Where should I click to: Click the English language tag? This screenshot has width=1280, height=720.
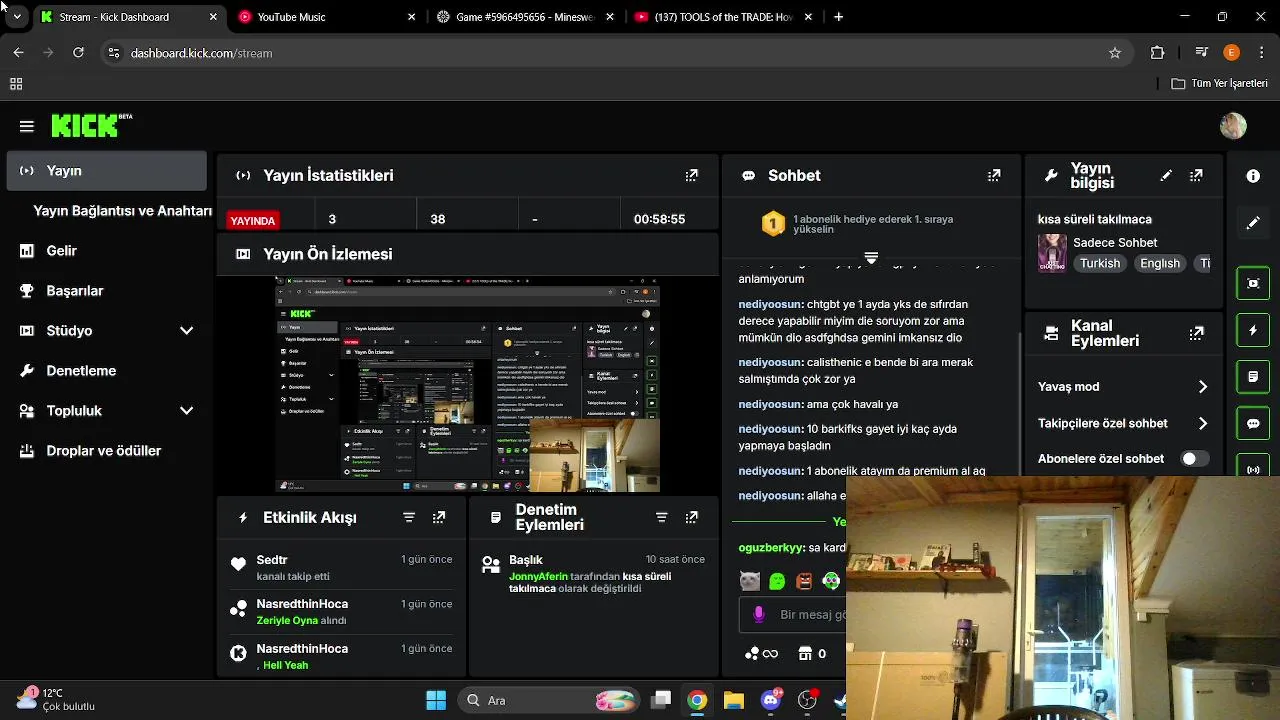point(1160,264)
